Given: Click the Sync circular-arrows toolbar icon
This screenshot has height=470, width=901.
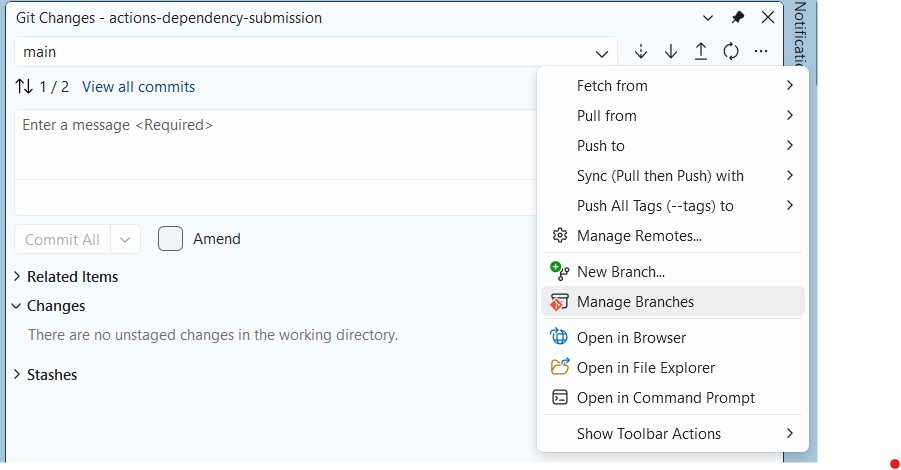Looking at the screenshot, I should [731, 52].
